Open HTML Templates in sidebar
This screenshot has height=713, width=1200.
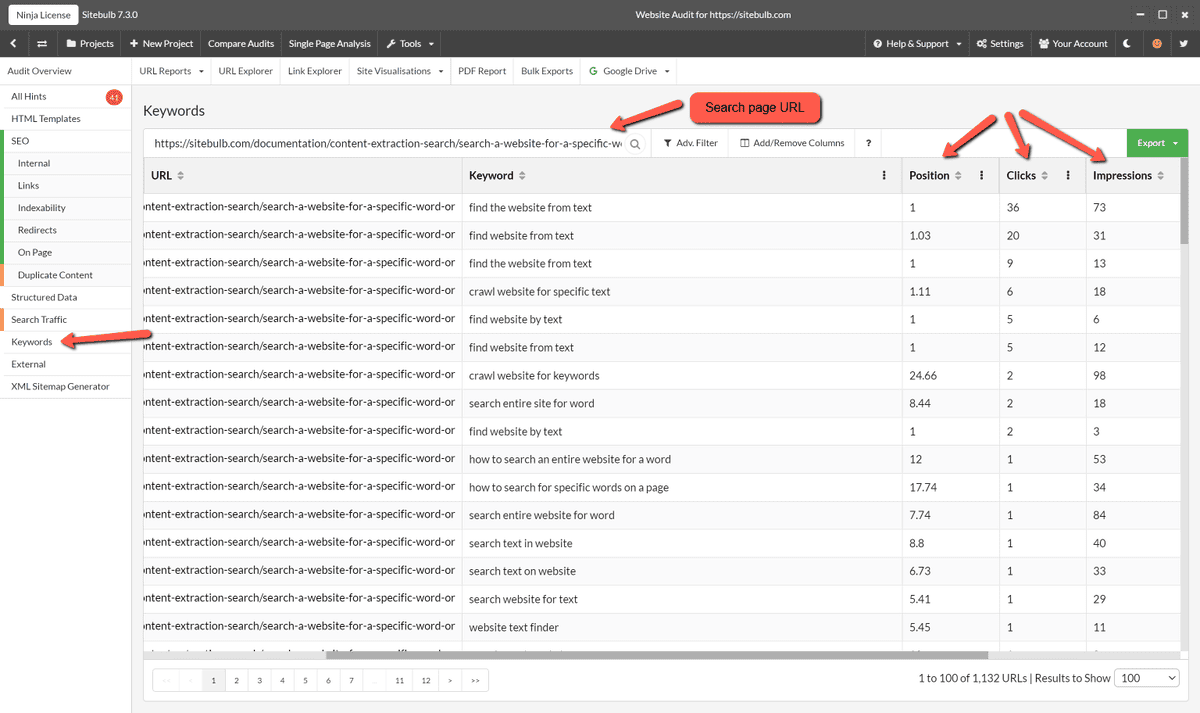(x=46, y=119)
